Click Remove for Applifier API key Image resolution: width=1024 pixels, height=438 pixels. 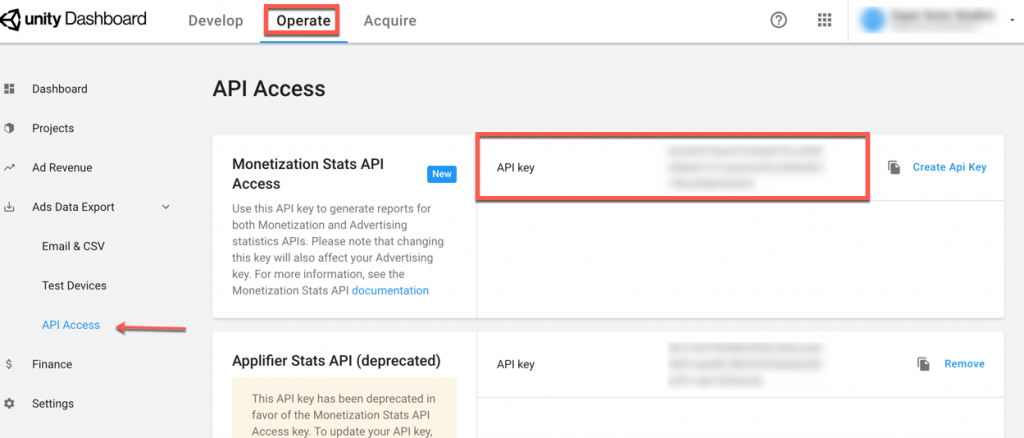point(964,364)
